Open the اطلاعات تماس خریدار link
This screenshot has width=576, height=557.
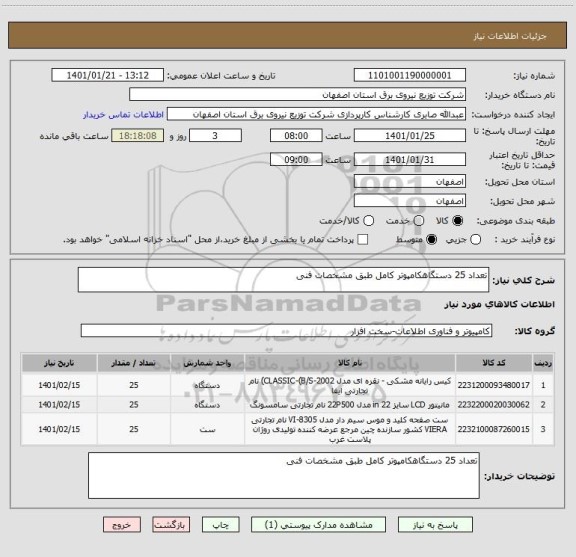click(x=123, y=115)
